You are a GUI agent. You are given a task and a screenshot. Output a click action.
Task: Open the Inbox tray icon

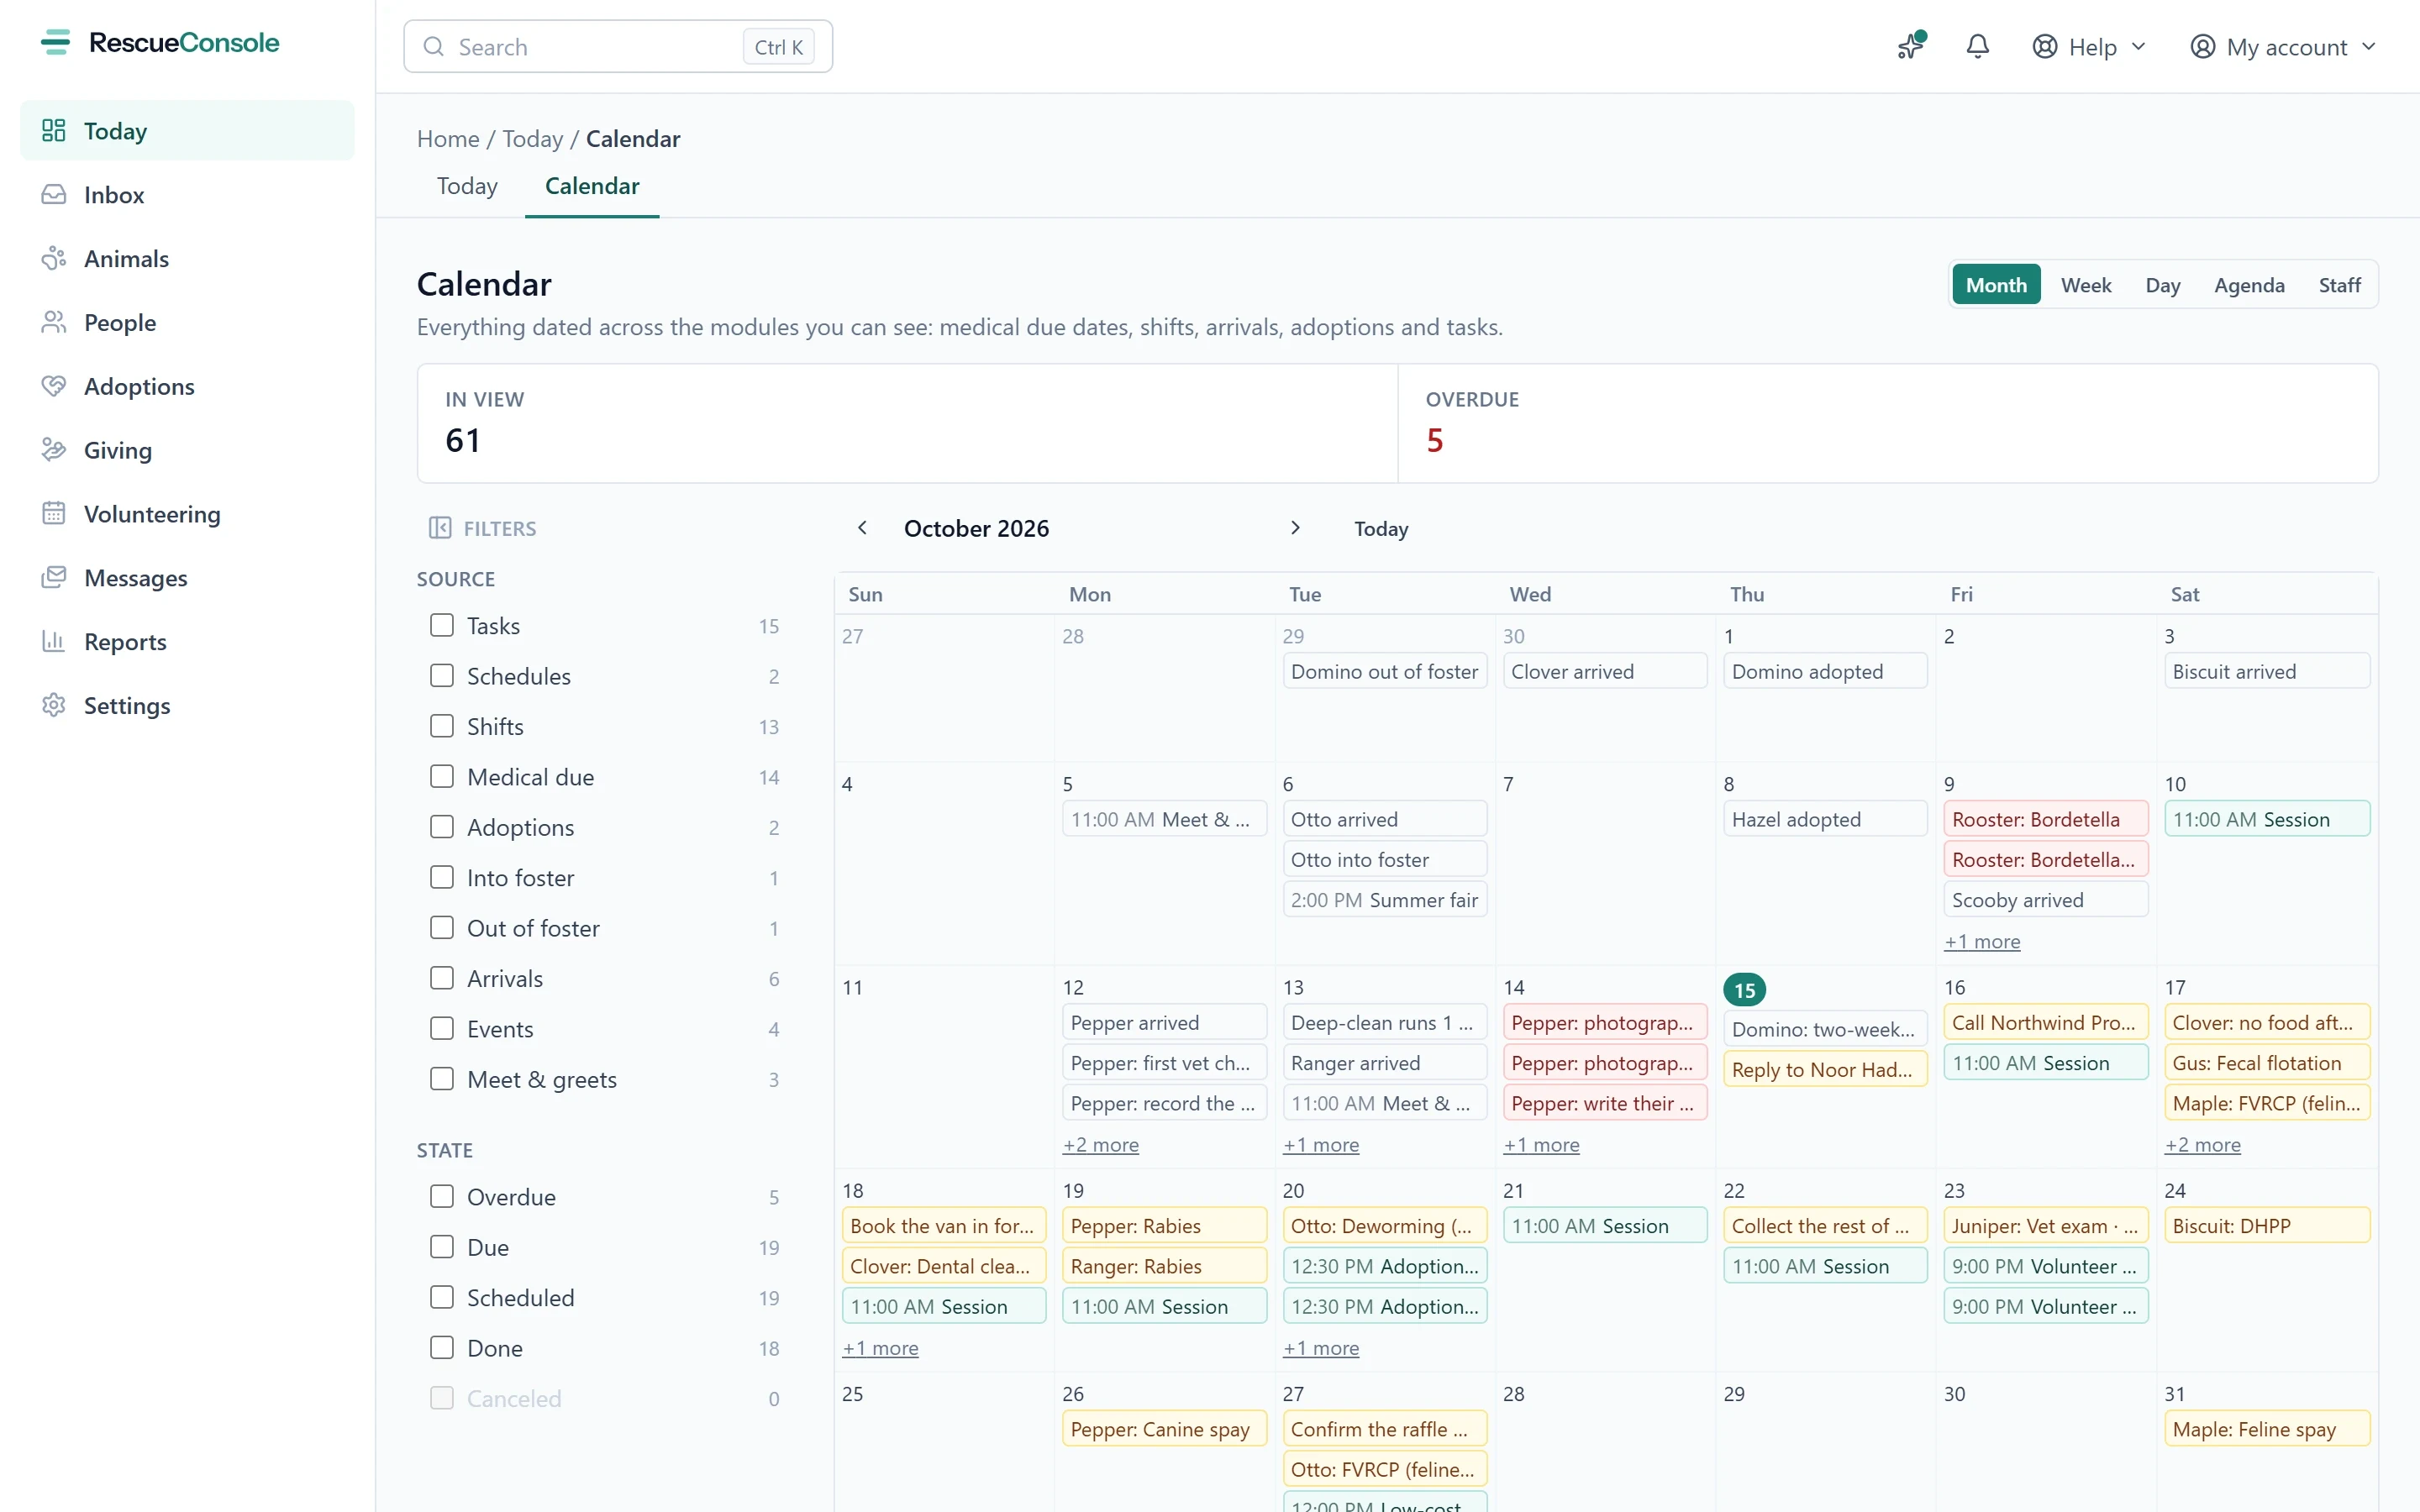point(53,195)
